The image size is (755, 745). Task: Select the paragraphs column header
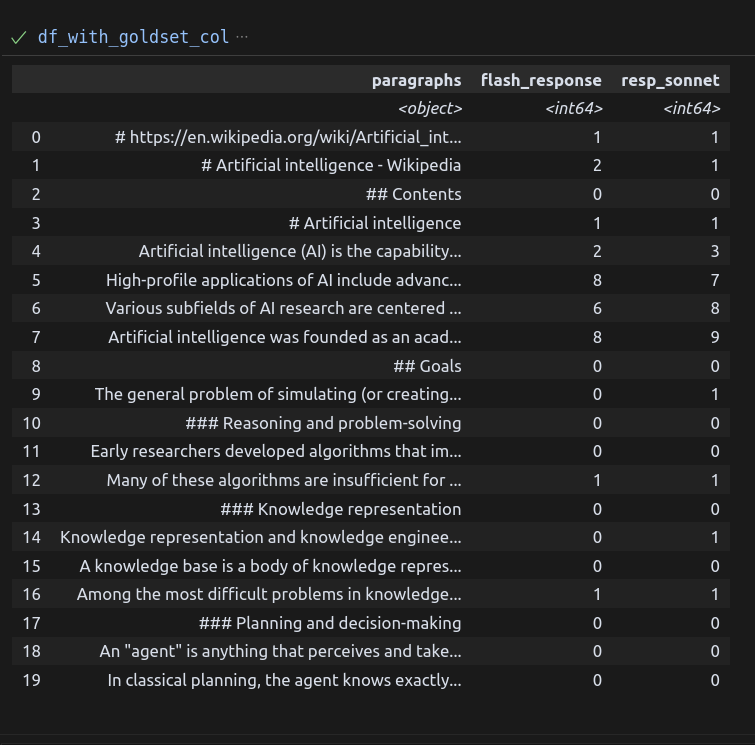click(417, 80)
